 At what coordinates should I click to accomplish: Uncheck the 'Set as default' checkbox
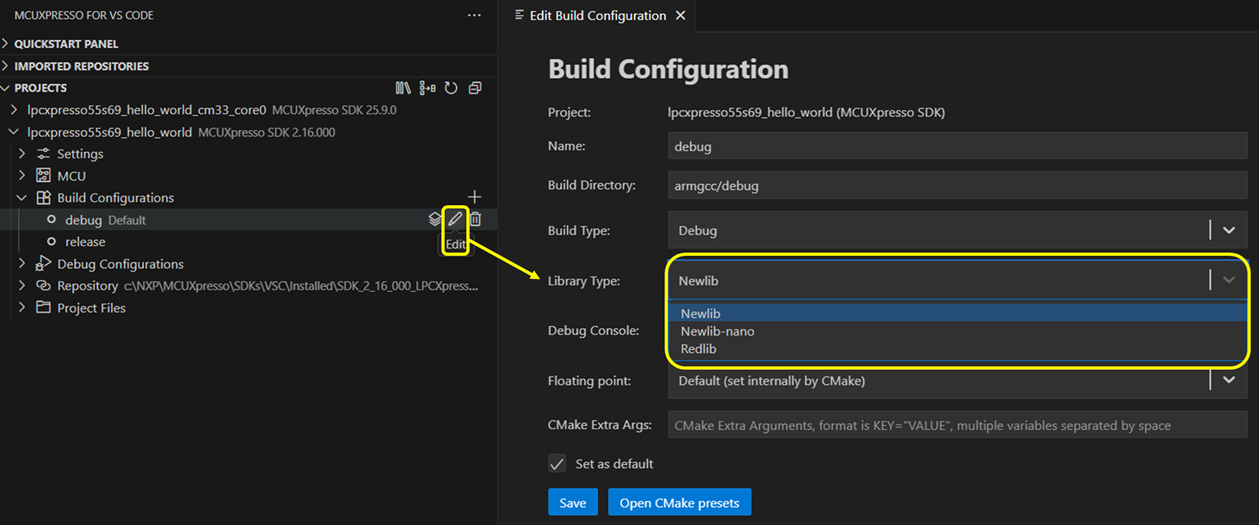[557, 464]
